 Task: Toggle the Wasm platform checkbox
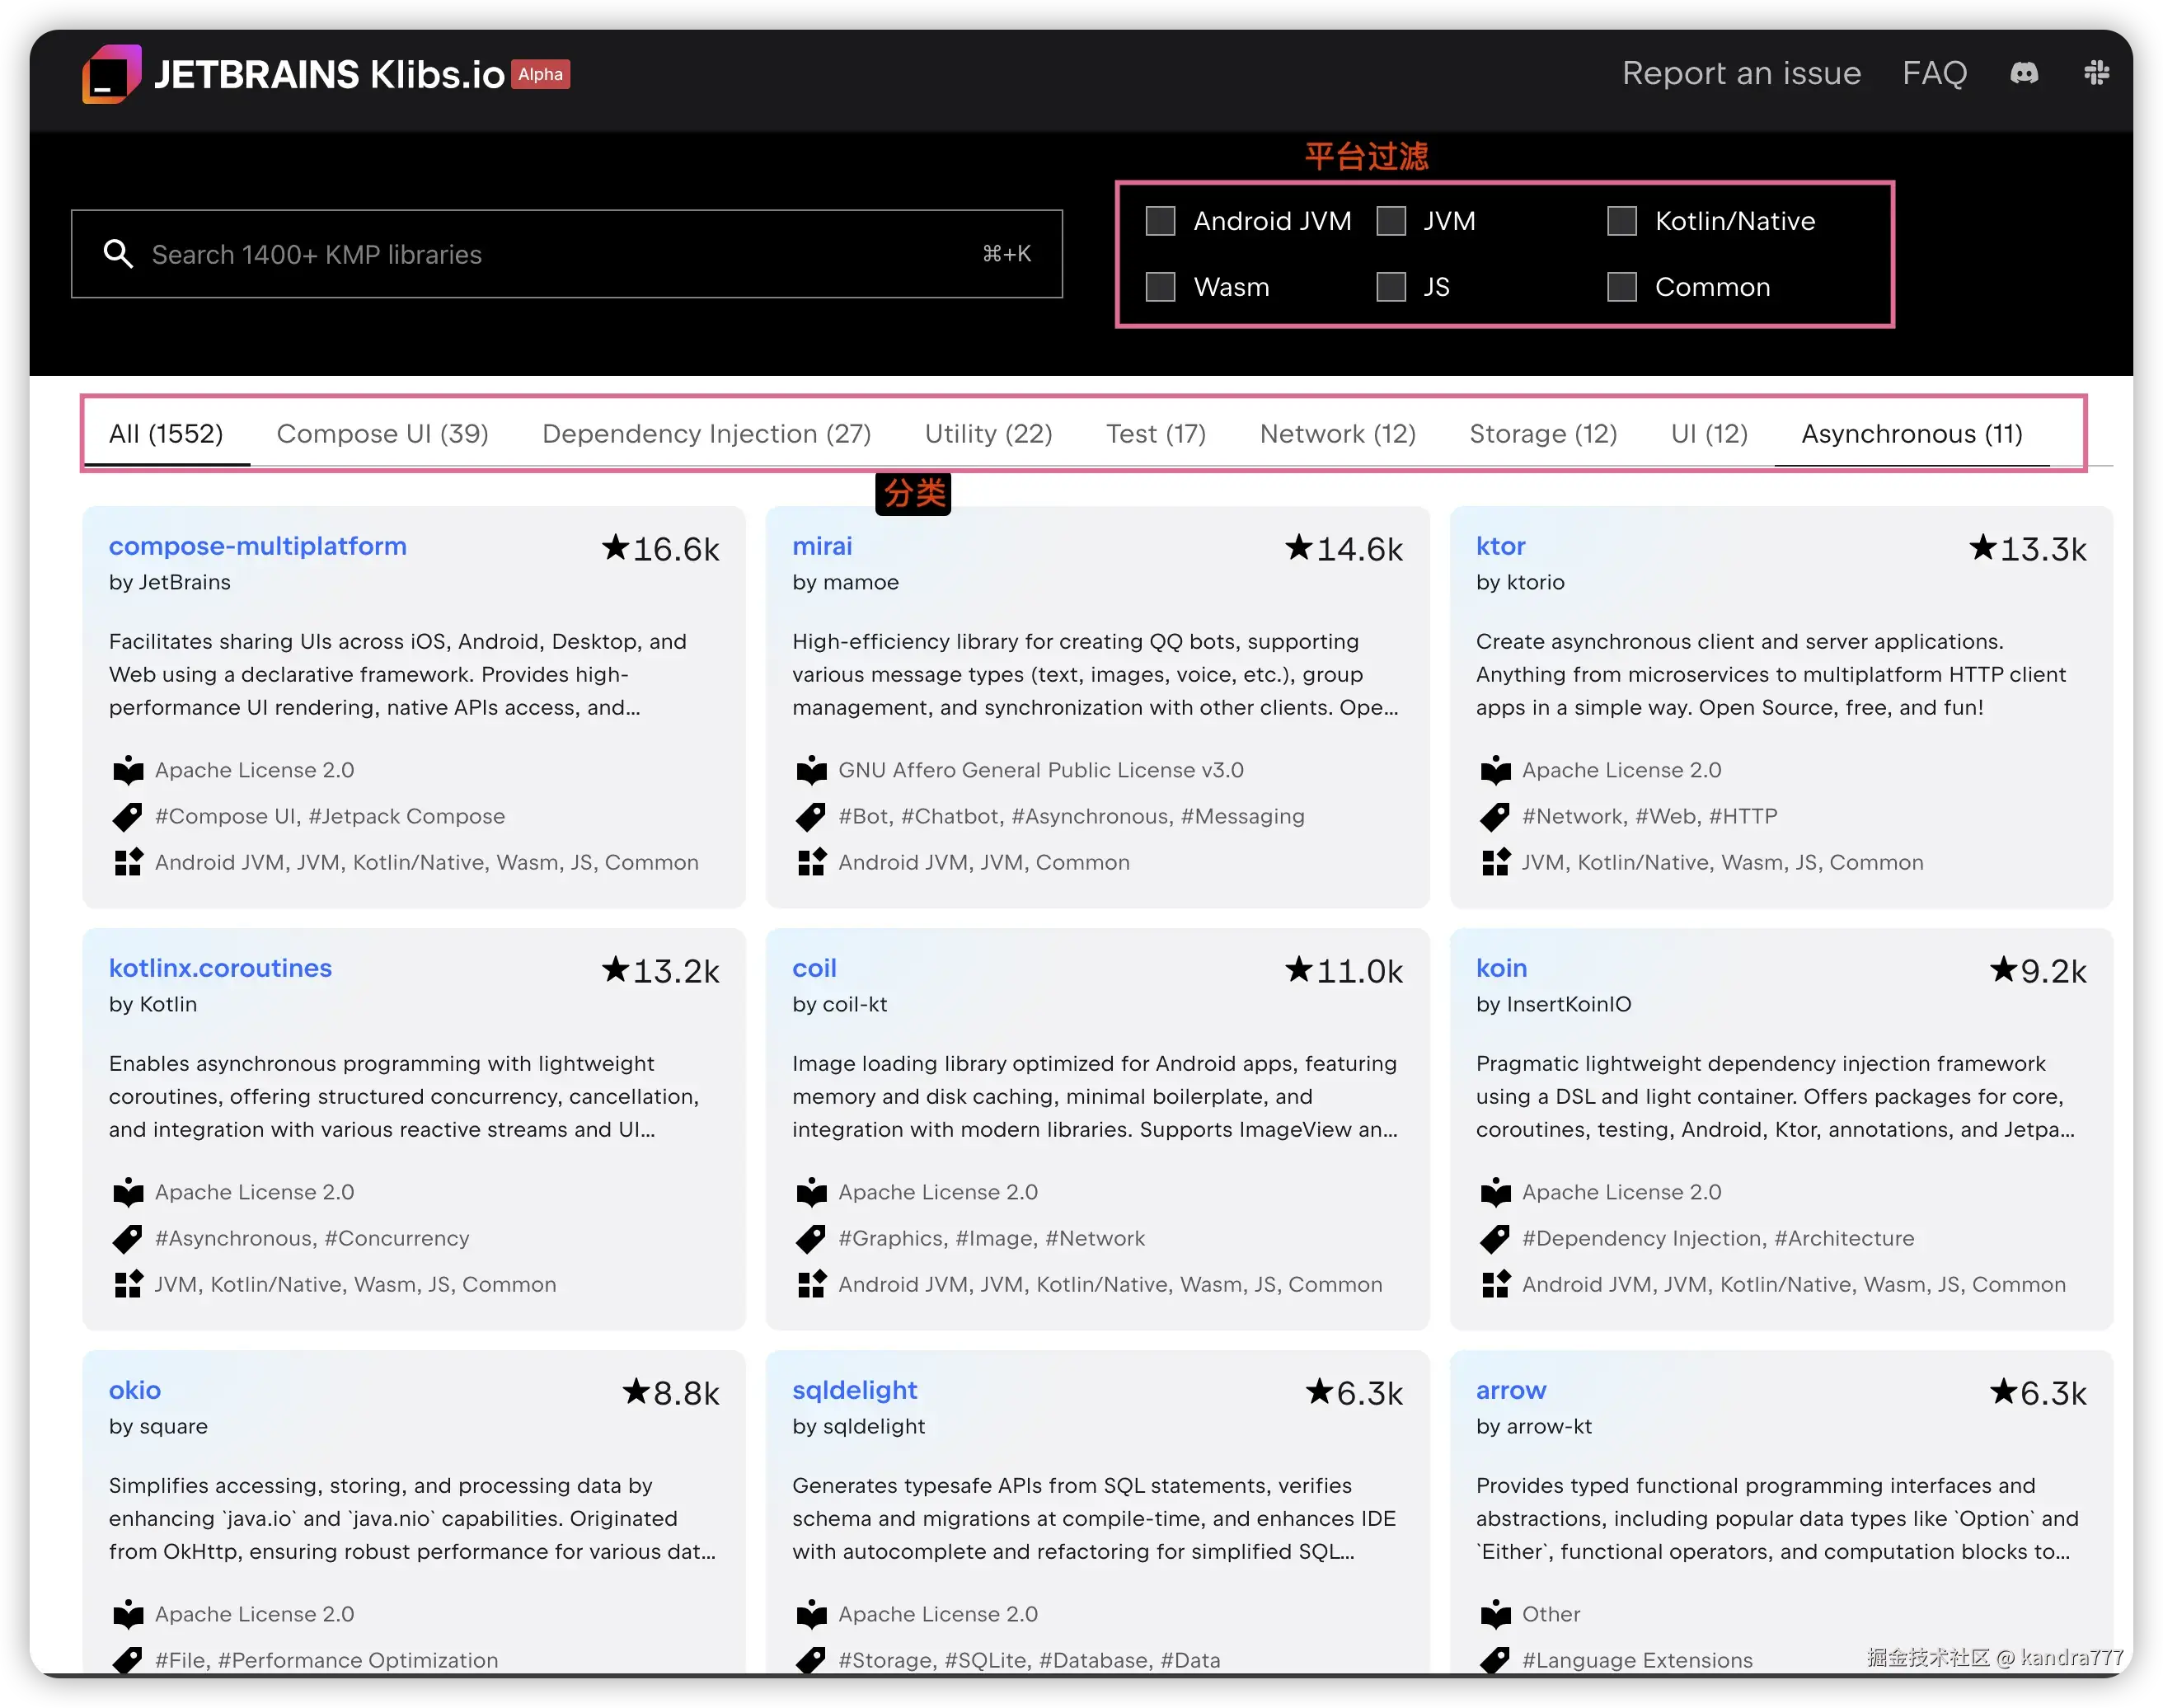pos(1160,287)
